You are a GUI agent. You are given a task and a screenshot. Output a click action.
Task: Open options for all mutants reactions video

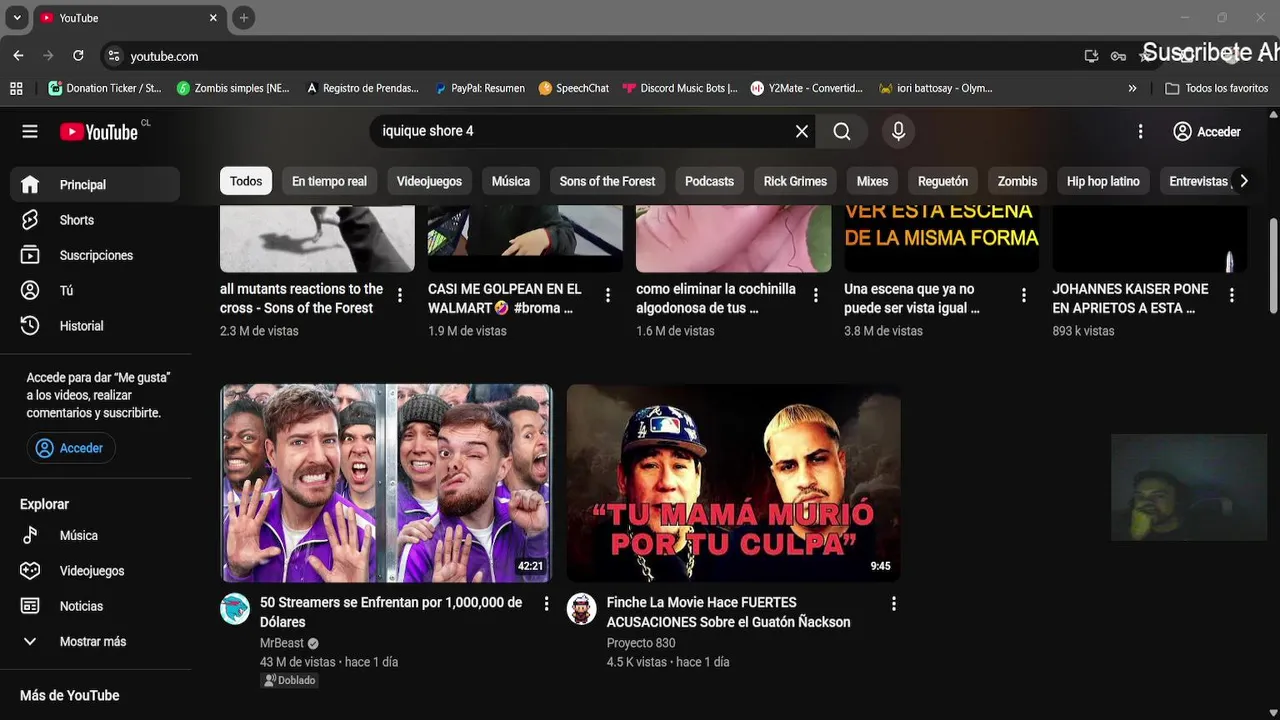point(400,295)
